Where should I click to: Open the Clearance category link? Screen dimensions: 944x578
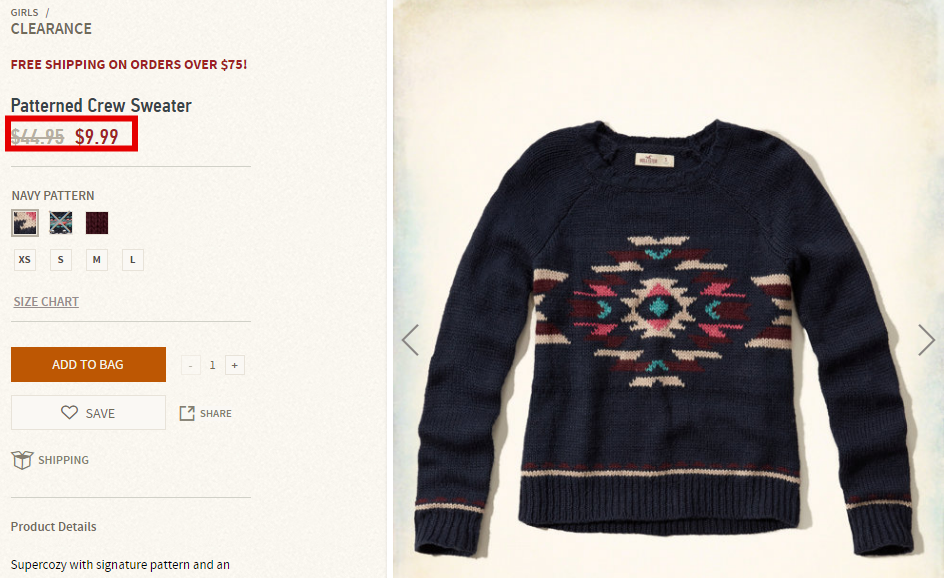click(x=51, y=29)
